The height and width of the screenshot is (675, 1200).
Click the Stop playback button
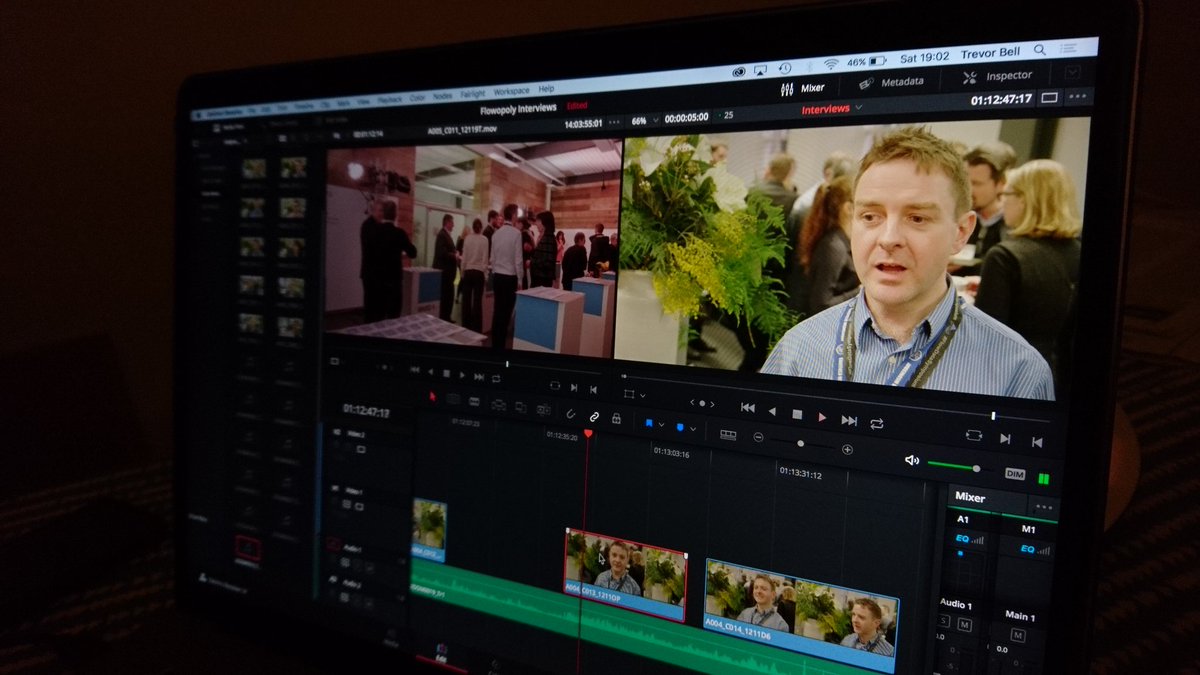coord(797,414)
